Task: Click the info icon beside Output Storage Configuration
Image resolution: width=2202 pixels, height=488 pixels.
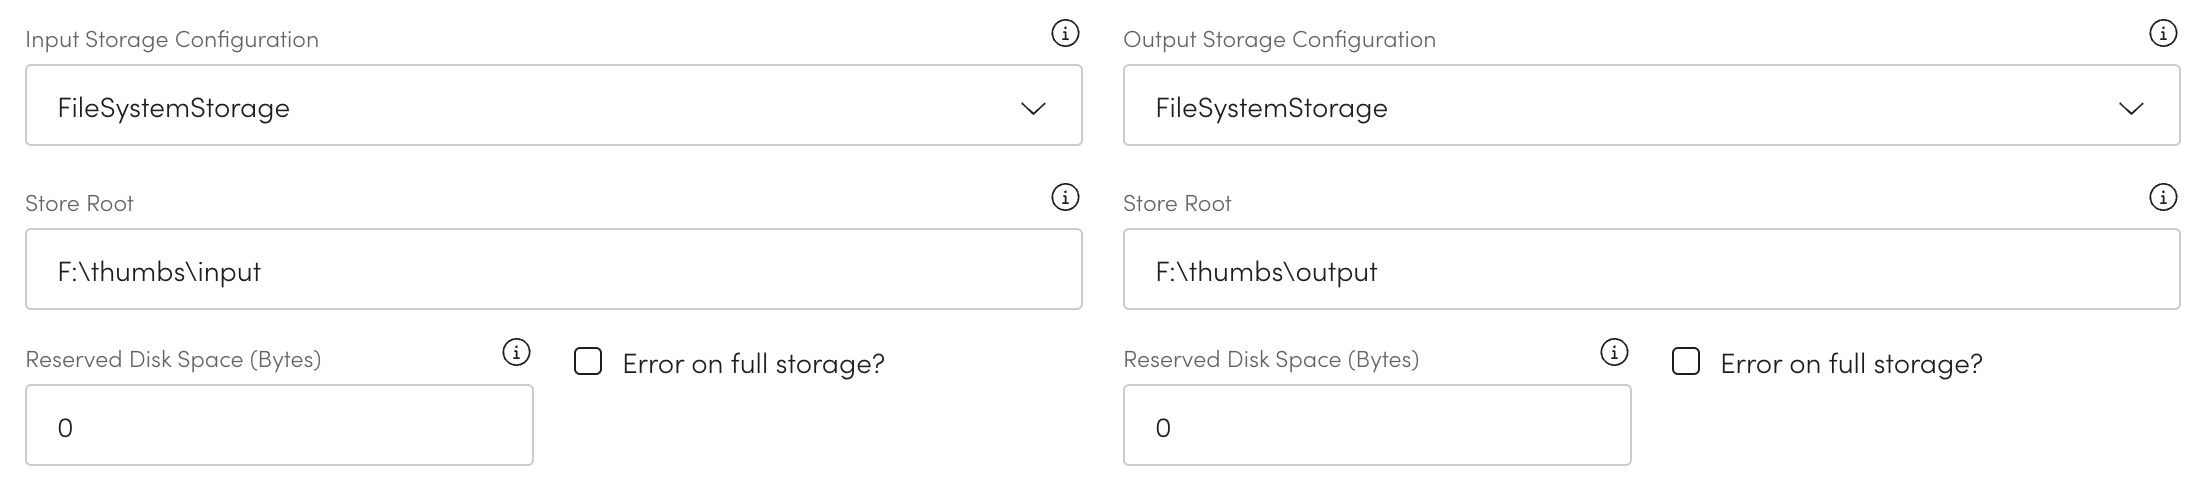Action: (x=2163, y=34)
